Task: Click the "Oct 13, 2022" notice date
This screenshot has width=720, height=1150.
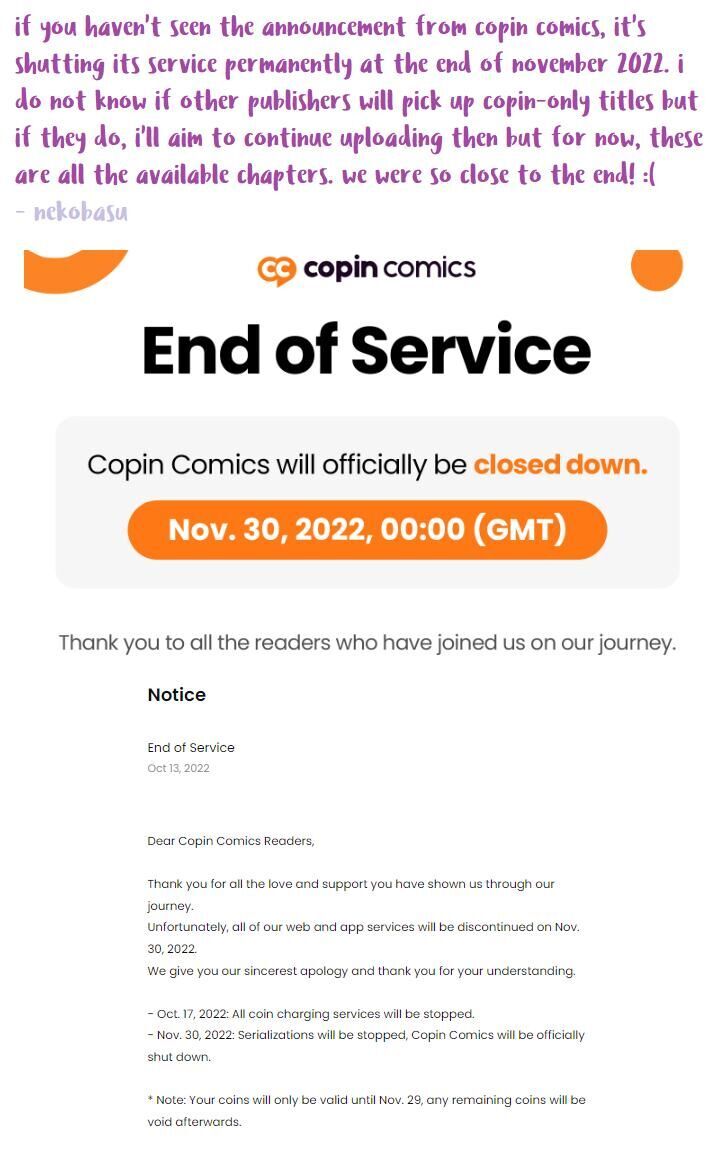Action: [x=178, y=768]
